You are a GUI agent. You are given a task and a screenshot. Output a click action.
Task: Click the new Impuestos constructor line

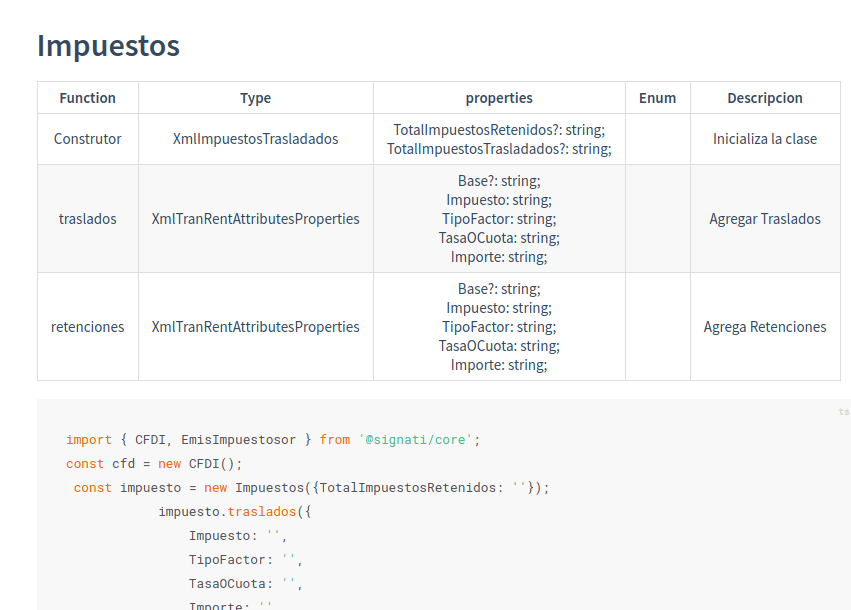[x=312, y=488]
